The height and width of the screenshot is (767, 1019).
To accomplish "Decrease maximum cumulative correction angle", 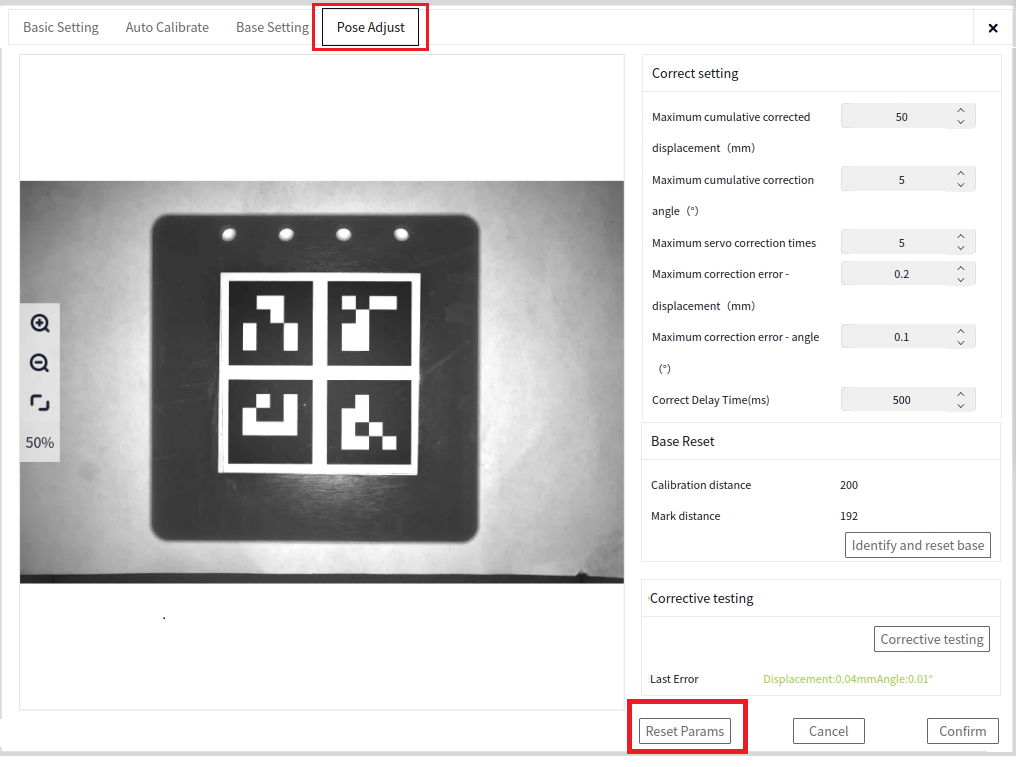I will (x=961, y=185).
